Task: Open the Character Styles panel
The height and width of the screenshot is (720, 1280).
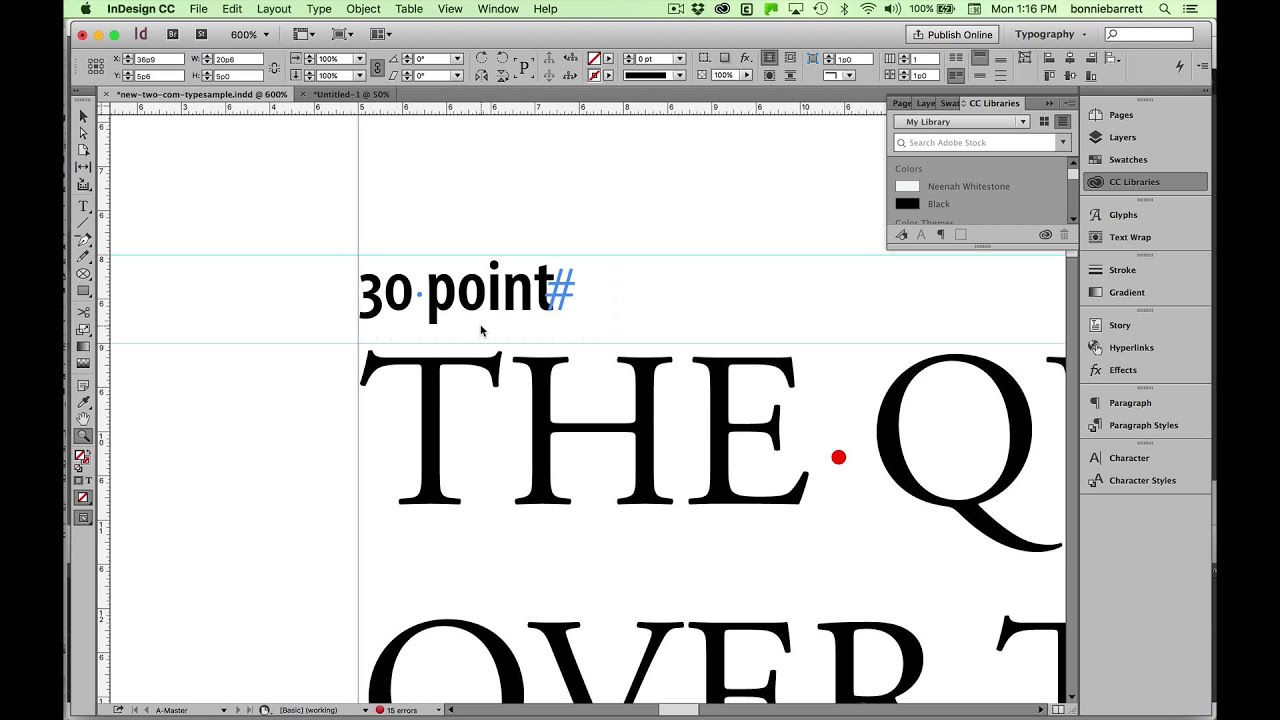Action: coord(1142,480)
